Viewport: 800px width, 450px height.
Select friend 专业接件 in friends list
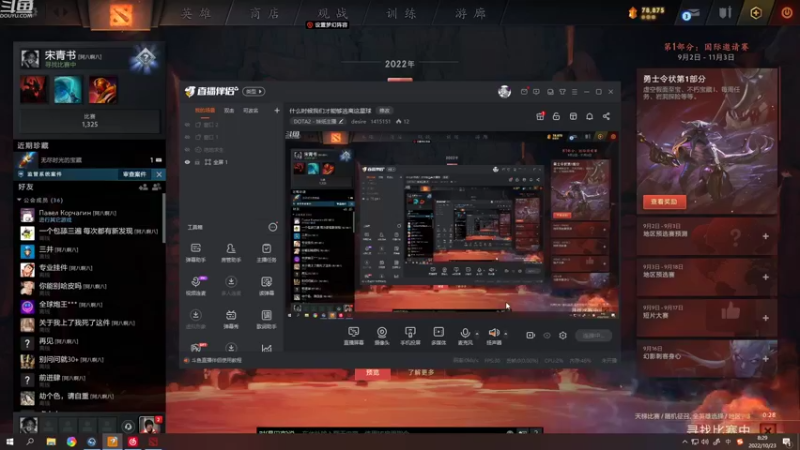pos(89,270)
